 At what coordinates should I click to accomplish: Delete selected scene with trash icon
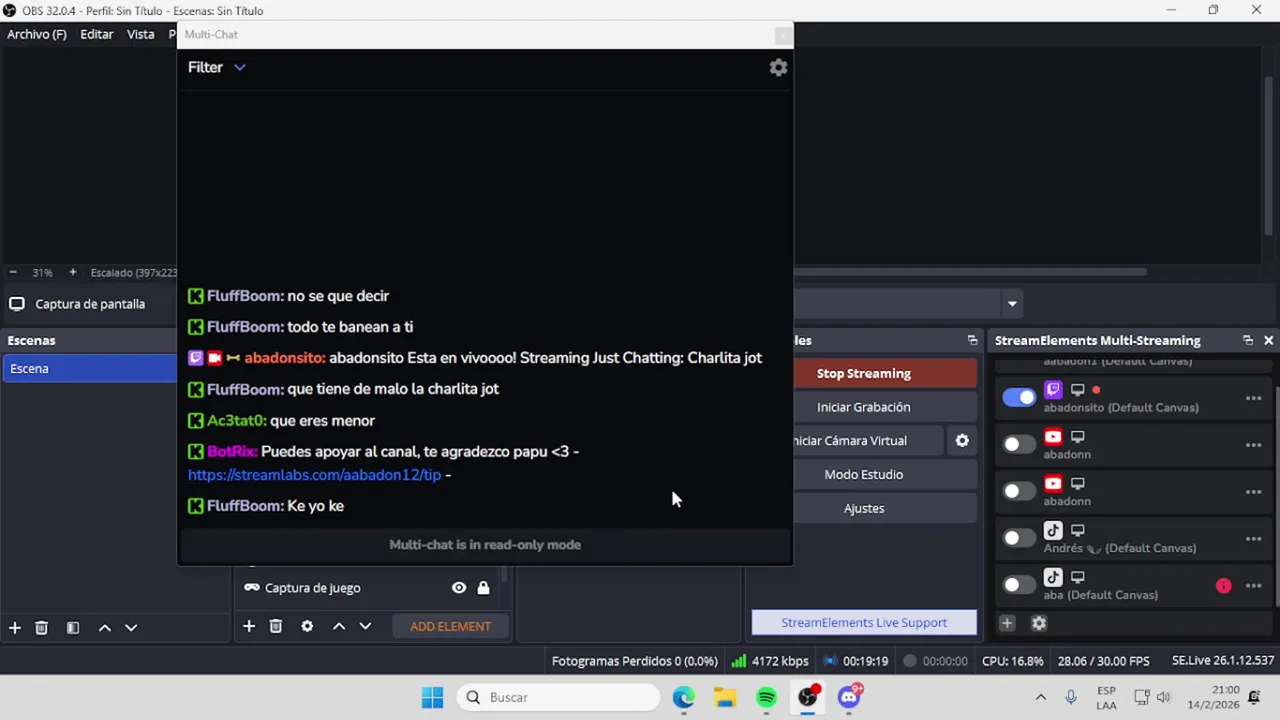pyautogui.click(x=41, y=627)
